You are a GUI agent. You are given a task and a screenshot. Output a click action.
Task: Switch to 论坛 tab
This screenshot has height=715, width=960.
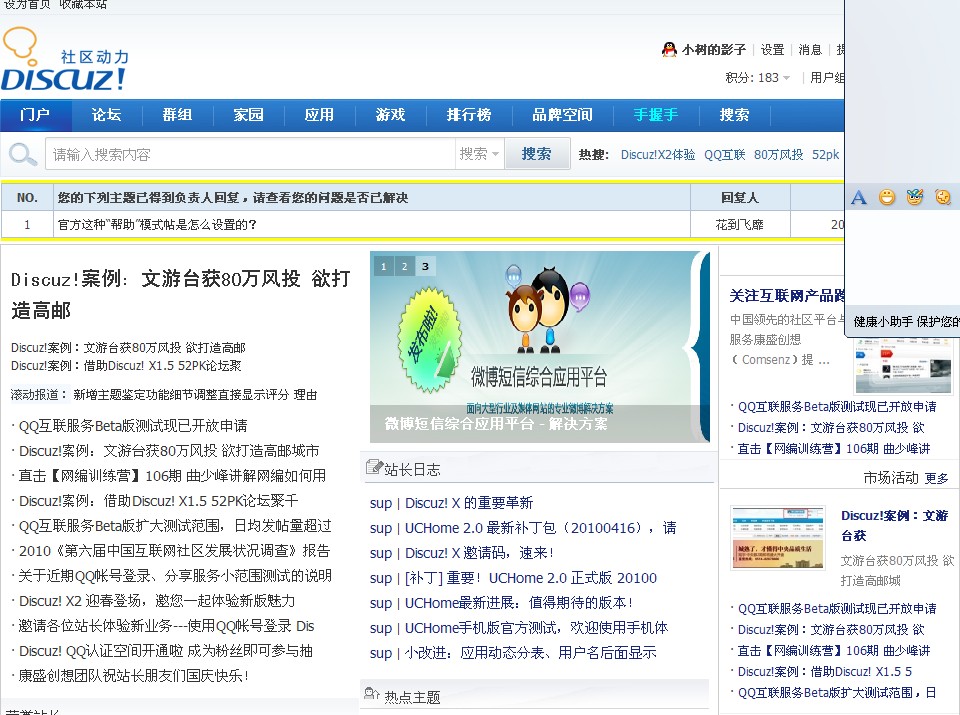[x=107, y=114]
